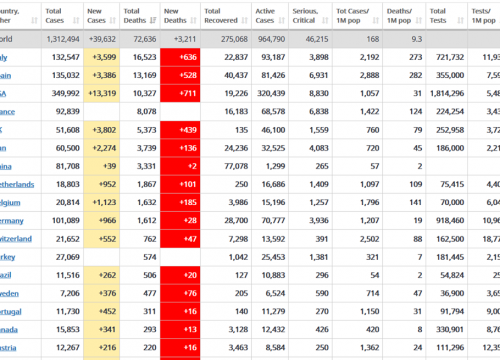
Task: Click the red +185 new deaths cell
Action: (x=180, y=202)
